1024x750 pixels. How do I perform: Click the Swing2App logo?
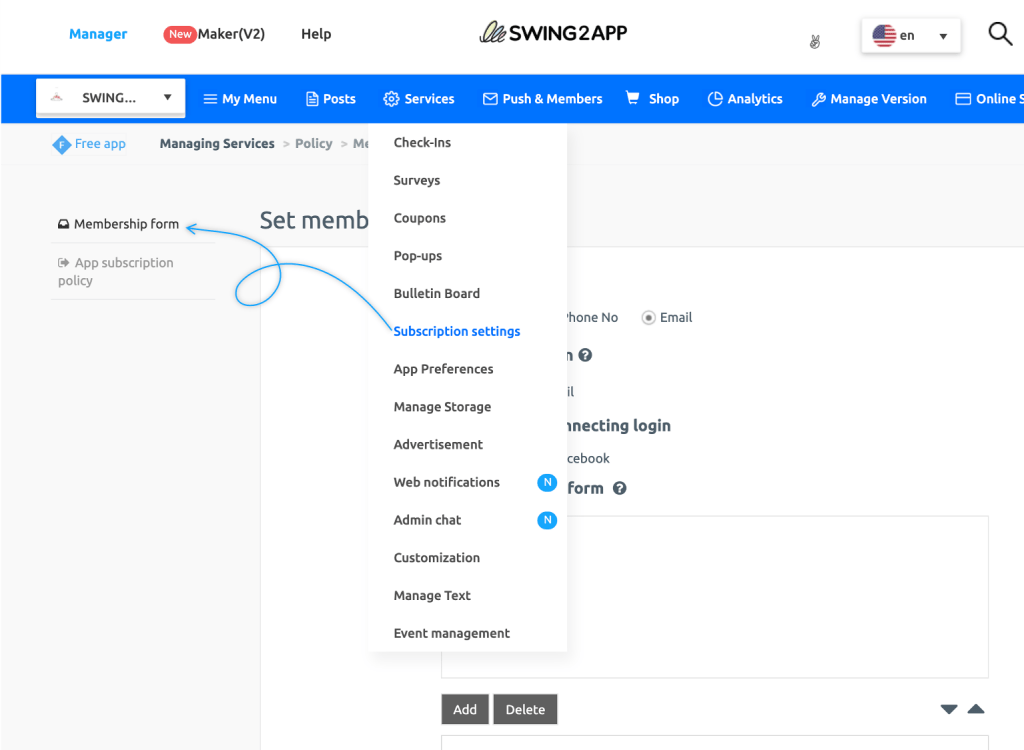[x=553, y=31]
